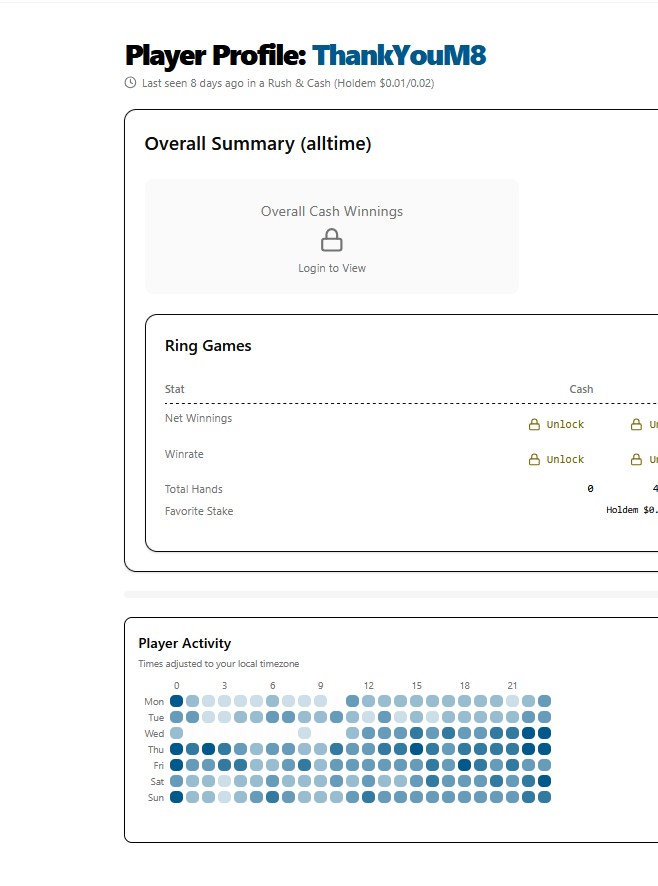Select Saturday hour 23 activity cell
The image size is (658, 886).
(544, 781)
